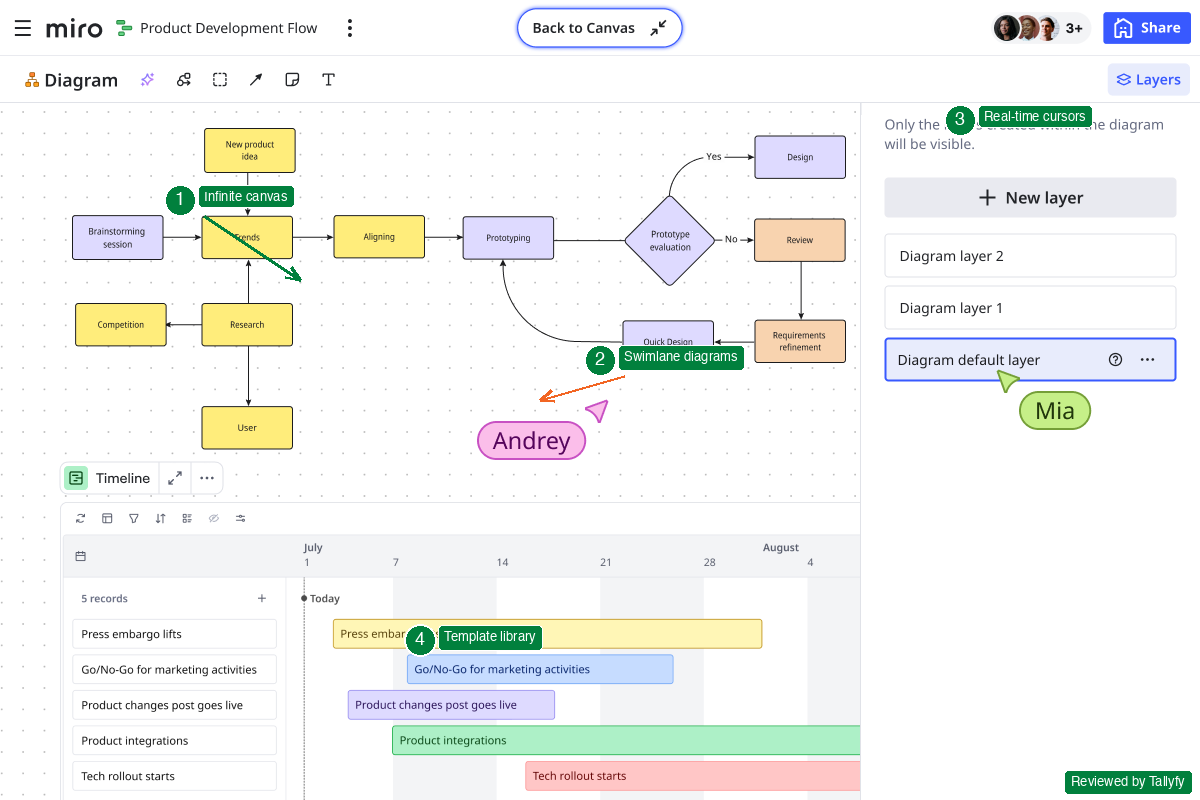Open the AI diagramming sparkle tool
The height and width of the screenshot is (800, 1200).
[x=147, y=79]
